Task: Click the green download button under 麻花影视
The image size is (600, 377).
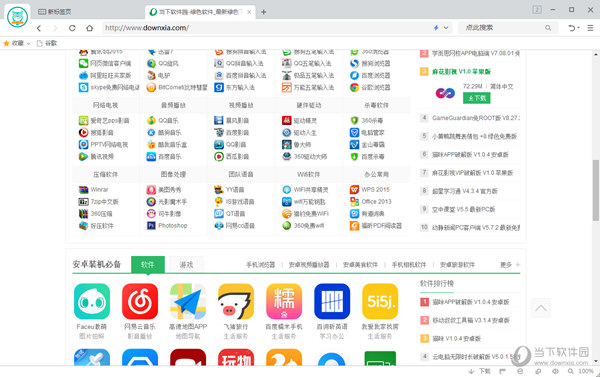Action: [x=476, y=98]
